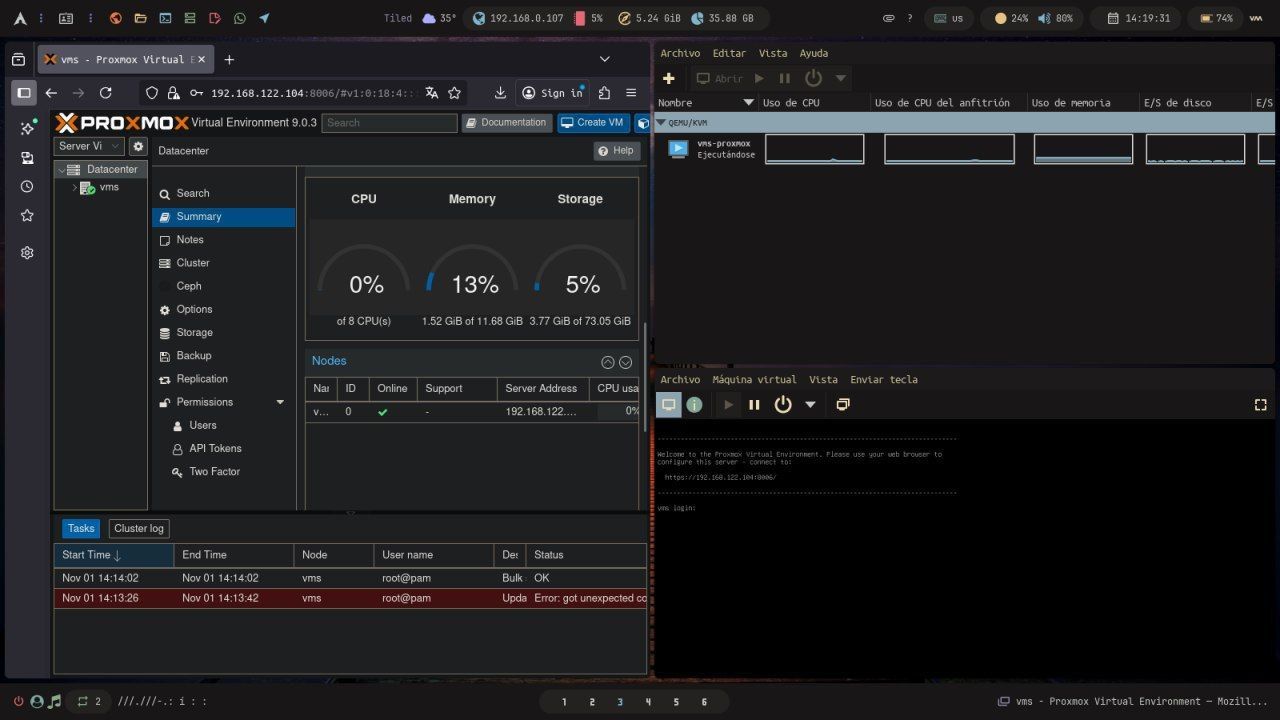This screenshot has width=1280, height=720.
Task: Reload the Proxmox page in browser
Action: point(107,93)
